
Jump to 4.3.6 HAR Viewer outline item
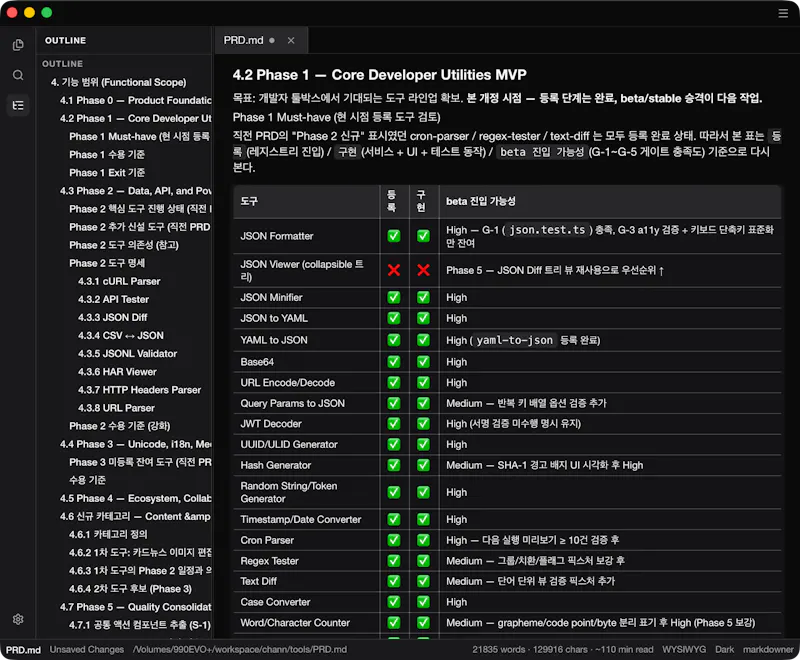pyautogui.click(x=117, y=372)
